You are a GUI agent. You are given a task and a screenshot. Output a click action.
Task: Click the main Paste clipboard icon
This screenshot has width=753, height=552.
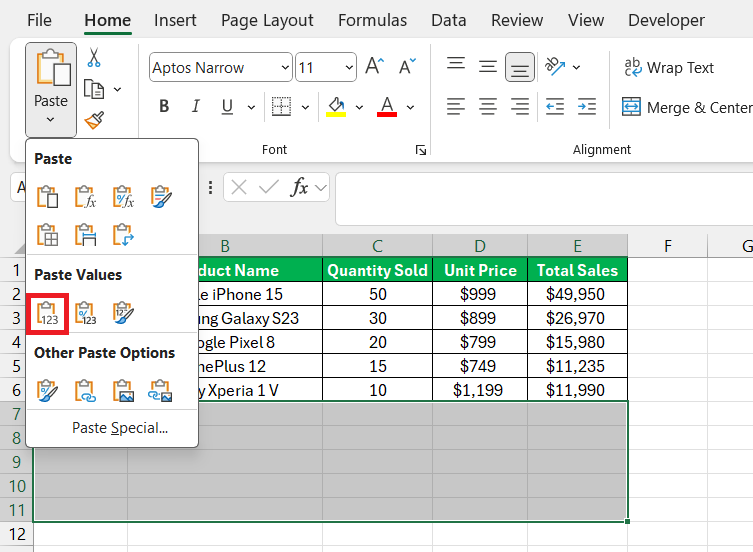53,68
